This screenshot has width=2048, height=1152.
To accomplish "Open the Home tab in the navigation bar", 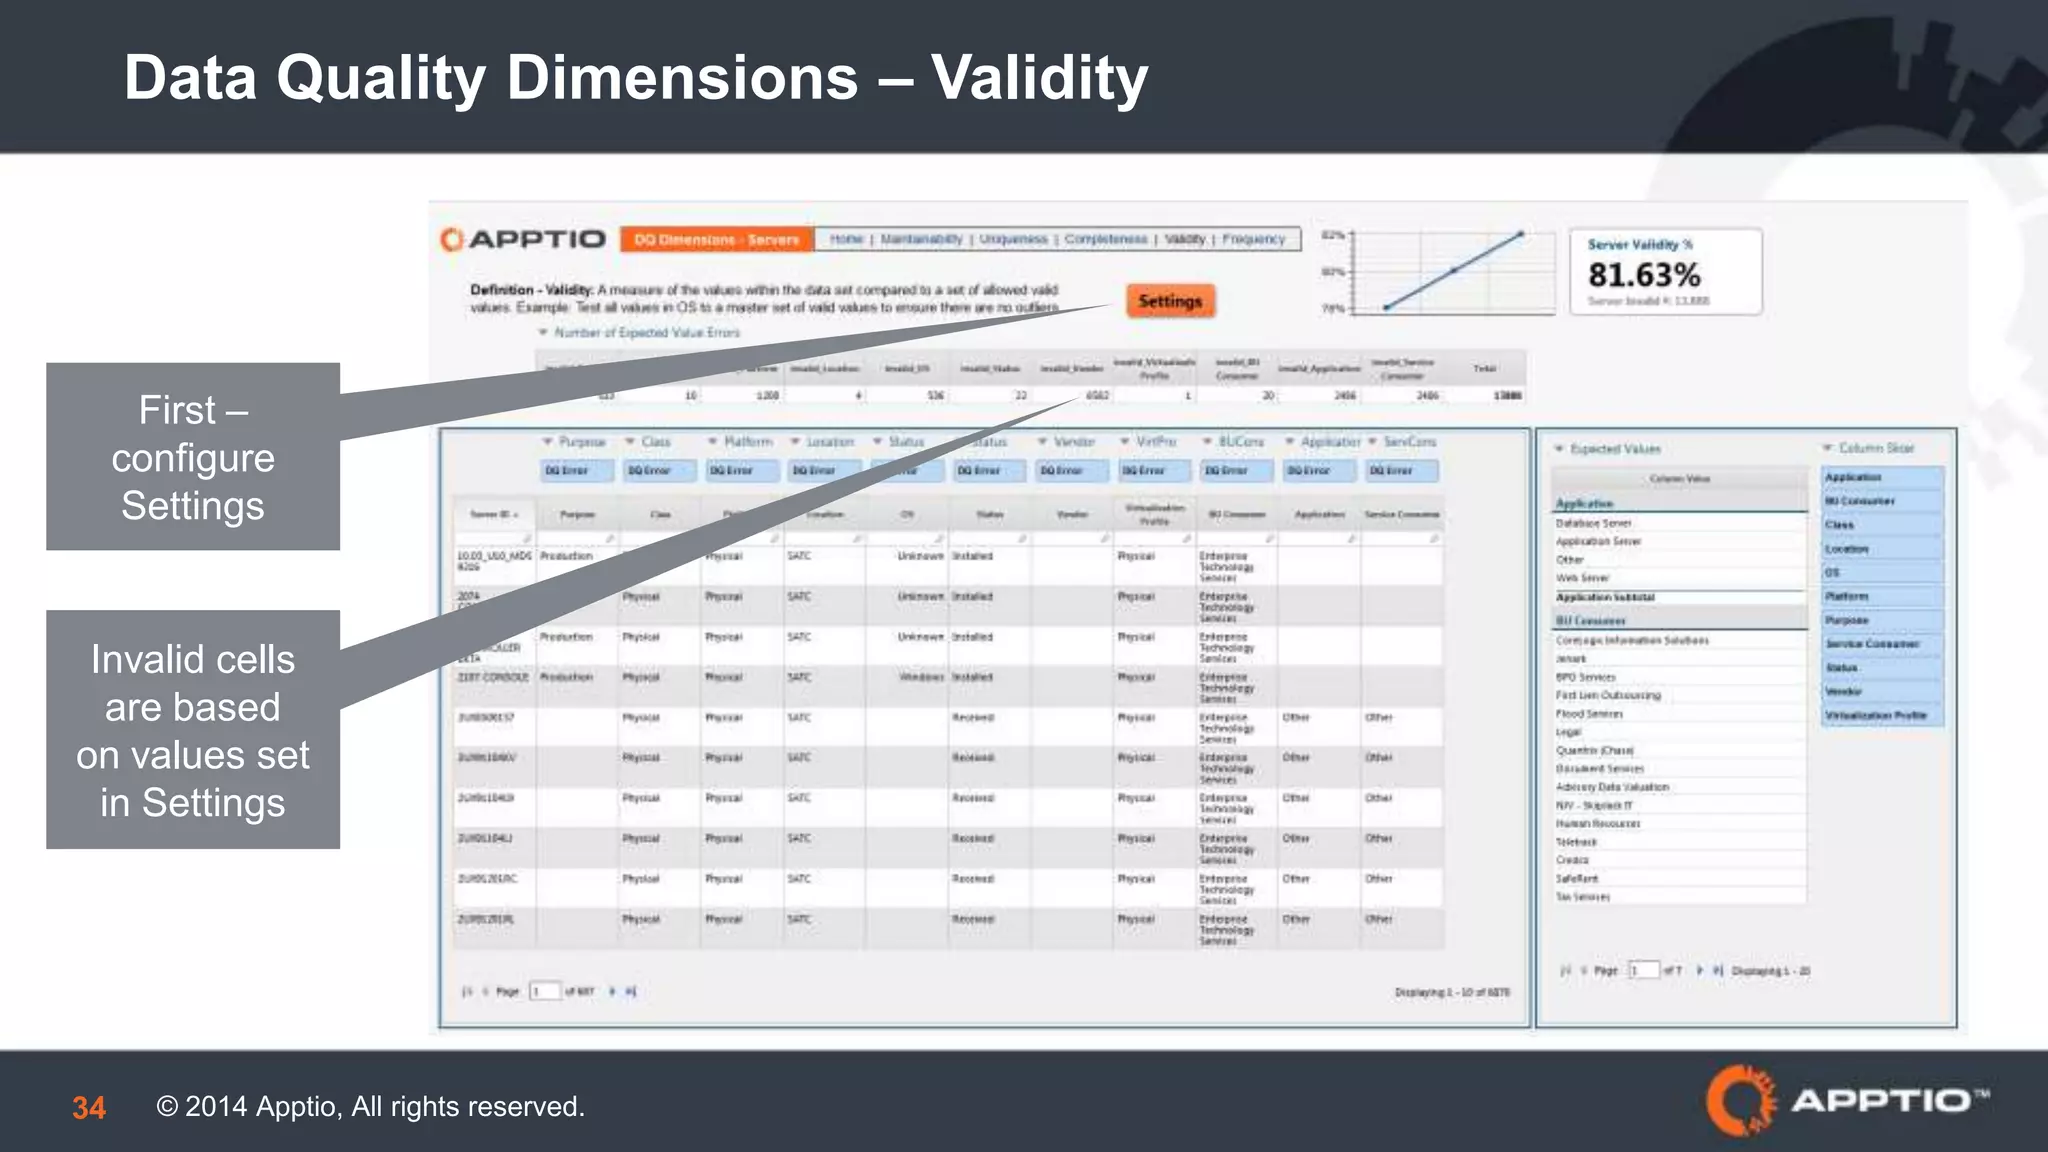I will click(x=846, y=239).
